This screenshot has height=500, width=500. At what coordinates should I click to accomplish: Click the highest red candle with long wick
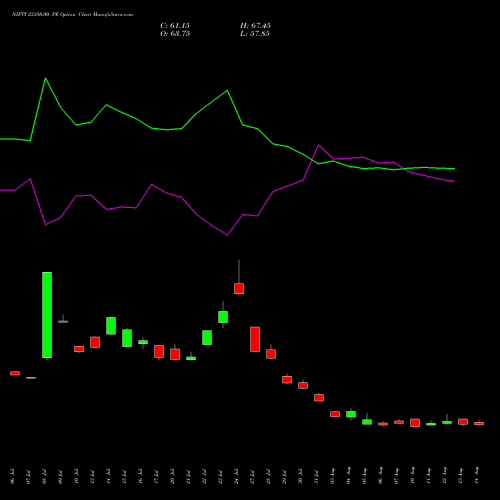[x=239, y=288]
